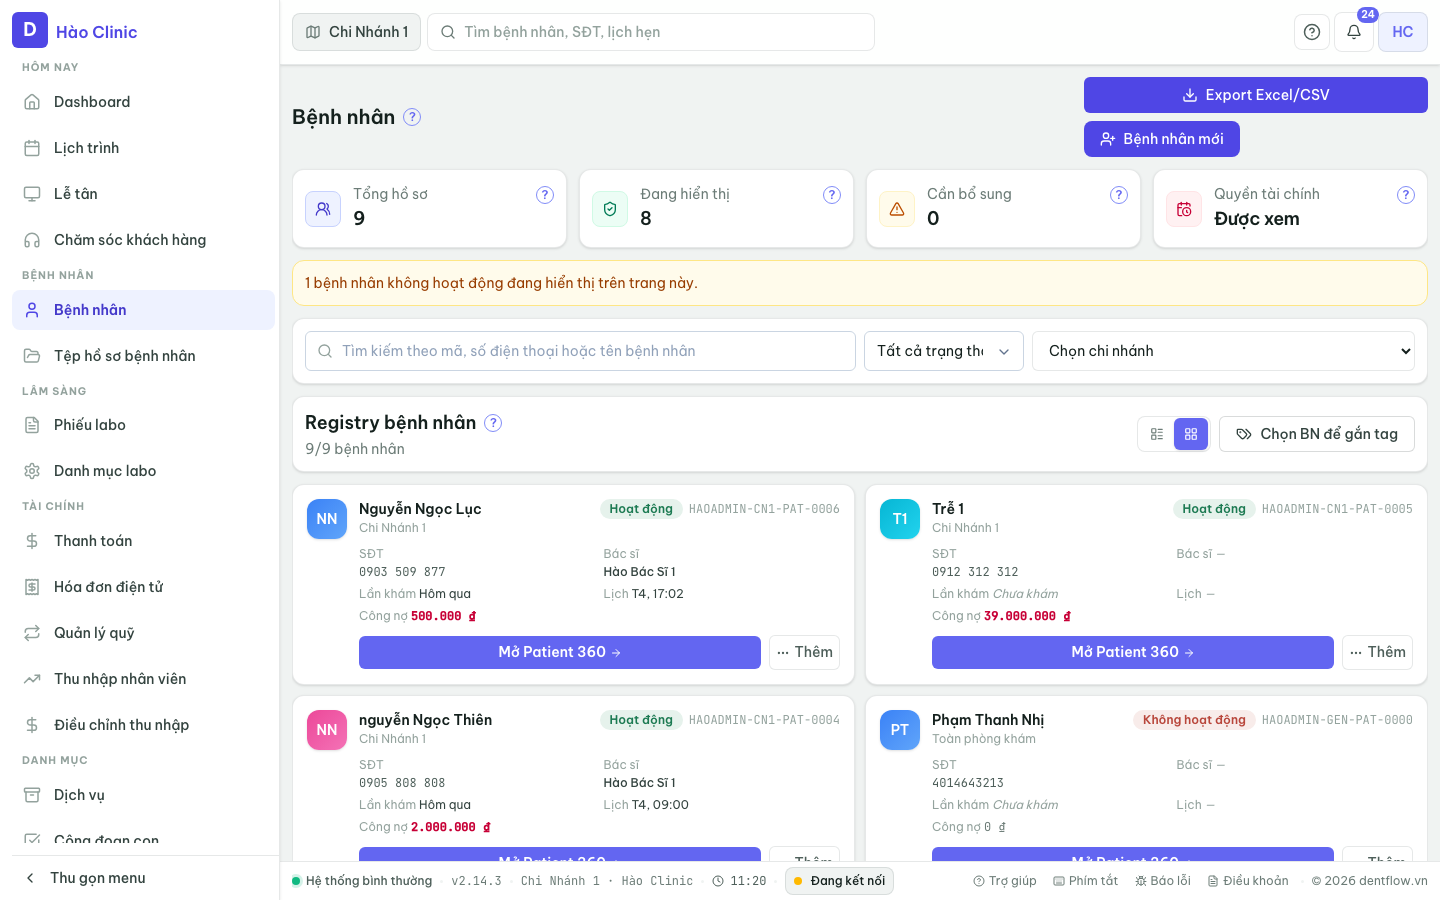Open Trợ giúp link in footer
The height and width of the screenshot is (900, 1440).
coord(1005,881)
